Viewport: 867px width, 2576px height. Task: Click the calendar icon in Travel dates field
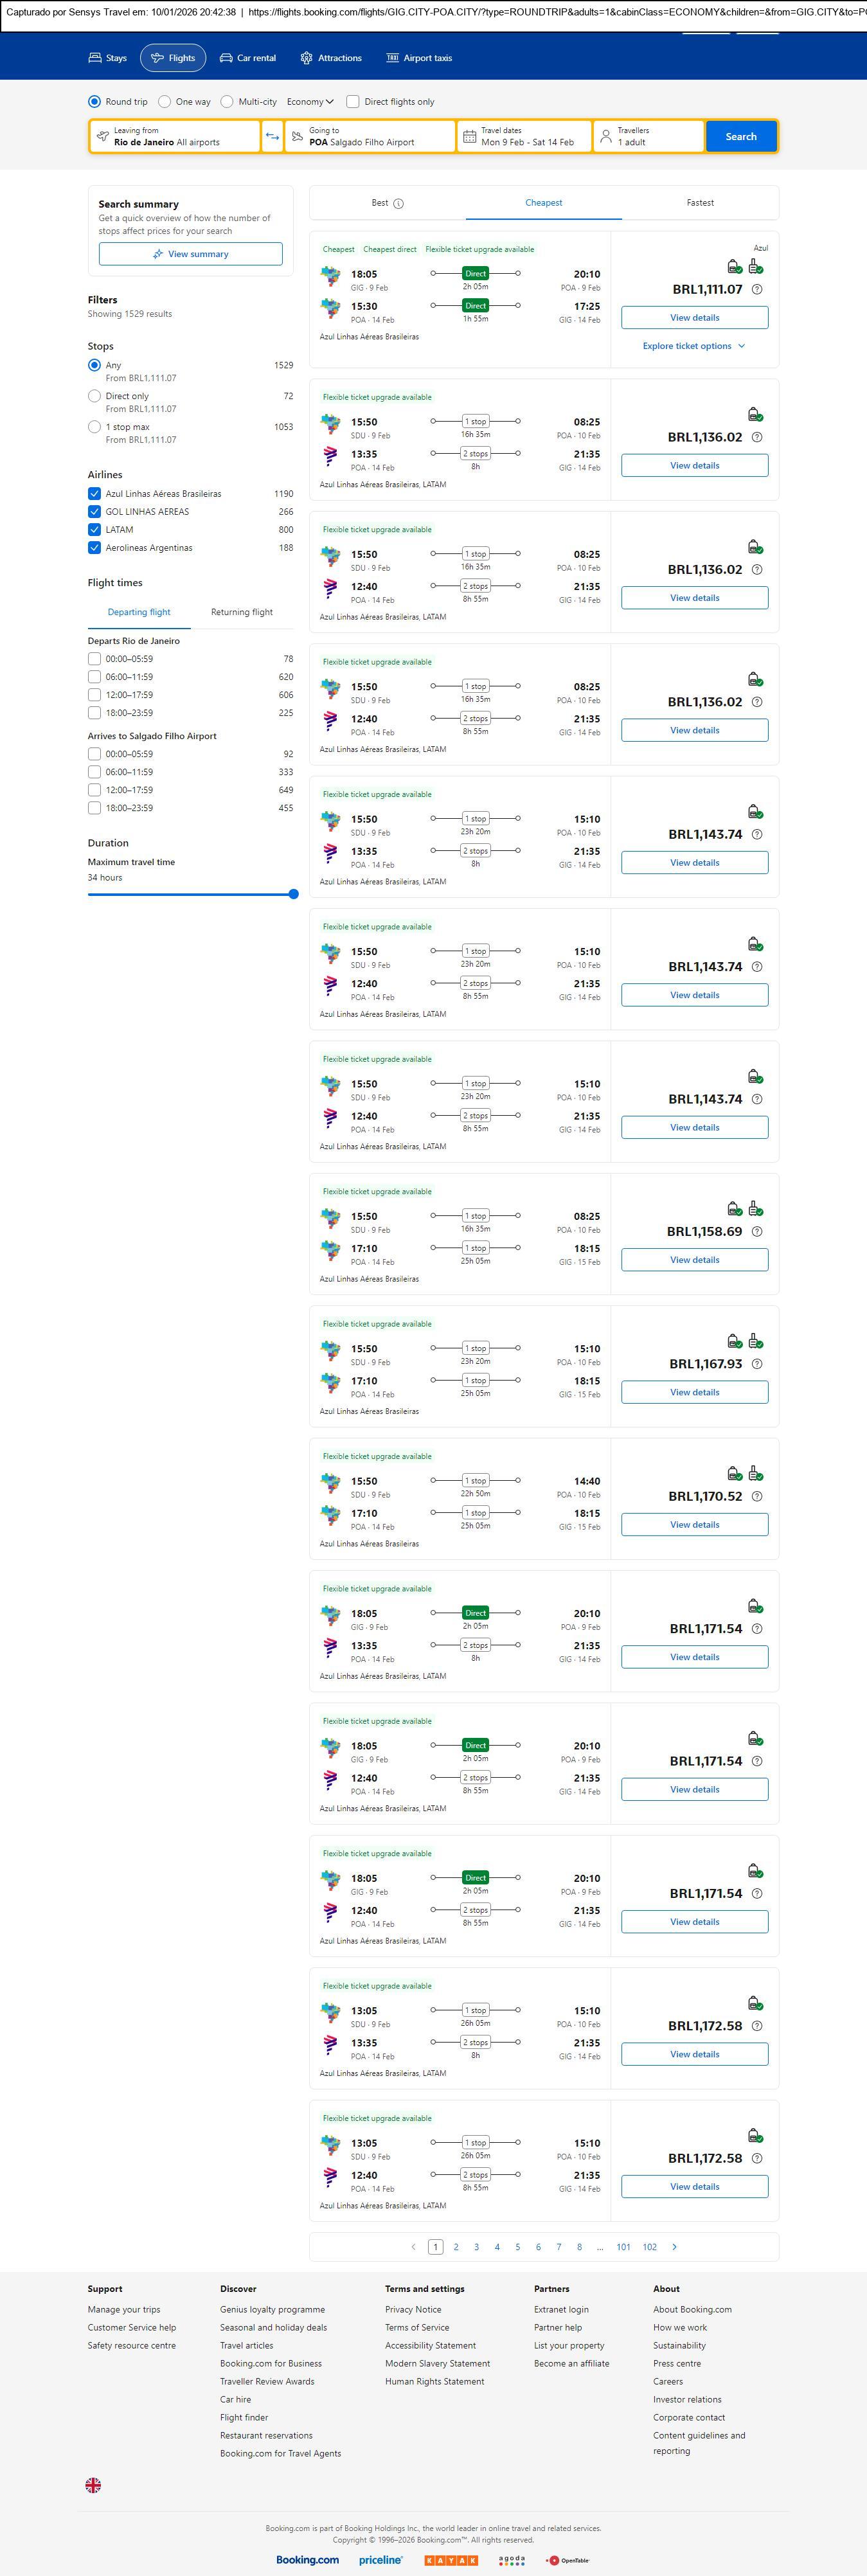pos(469,137)
